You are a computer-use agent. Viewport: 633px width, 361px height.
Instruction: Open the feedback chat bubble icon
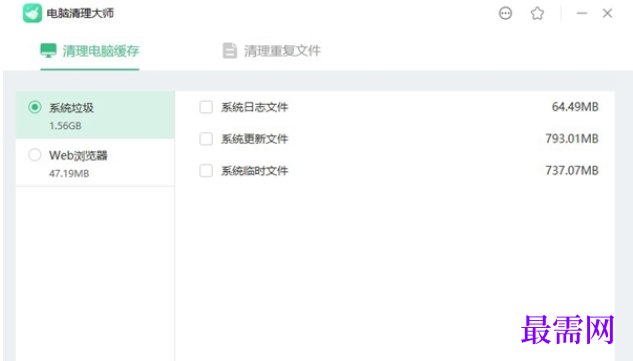[505, 13]
